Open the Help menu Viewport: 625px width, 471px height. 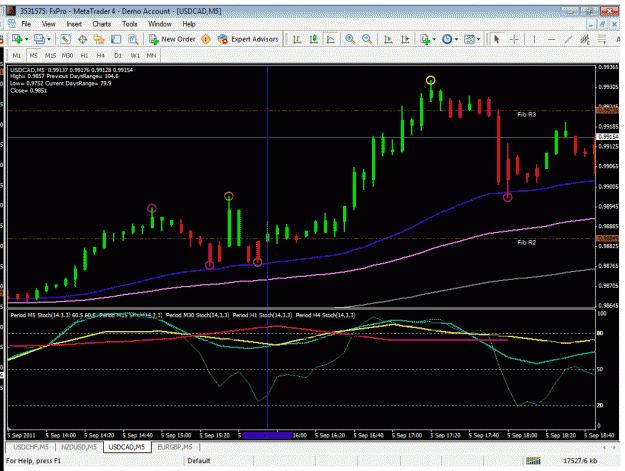click(189, 24)
